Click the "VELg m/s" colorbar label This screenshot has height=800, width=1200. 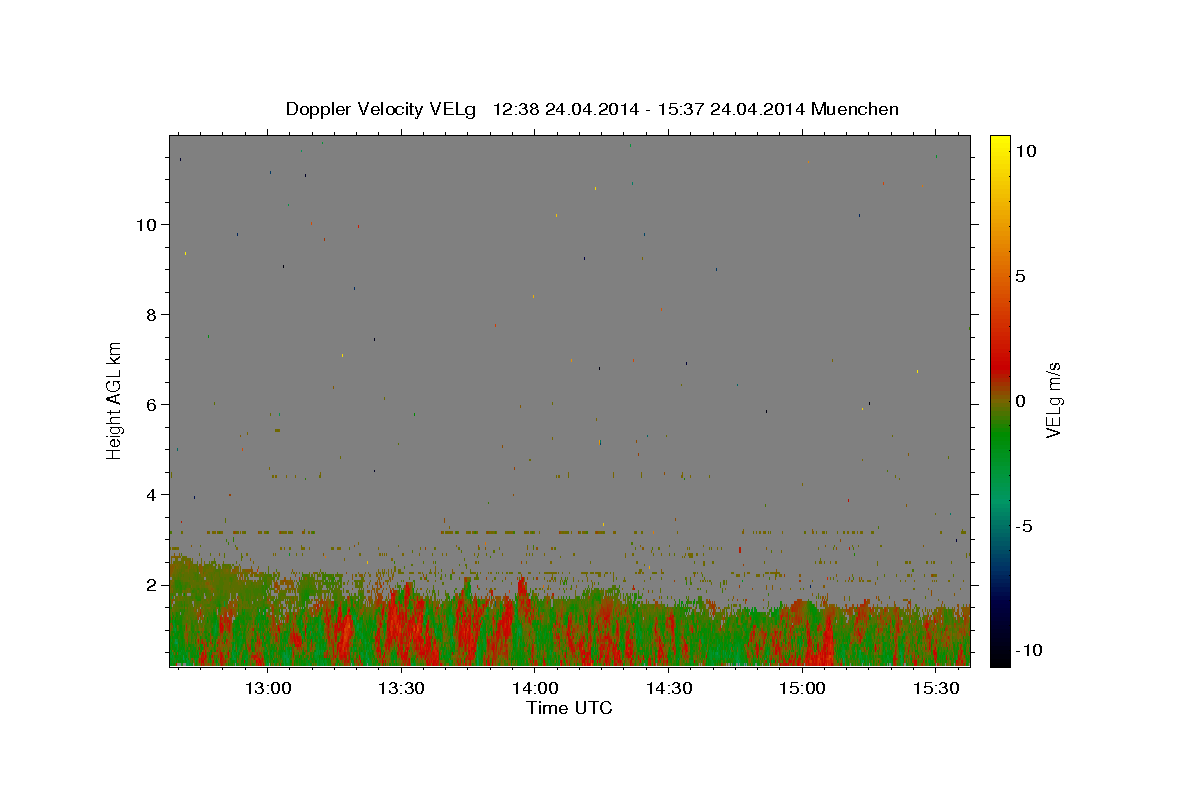pyautogui.click(x=1054, y=400)
